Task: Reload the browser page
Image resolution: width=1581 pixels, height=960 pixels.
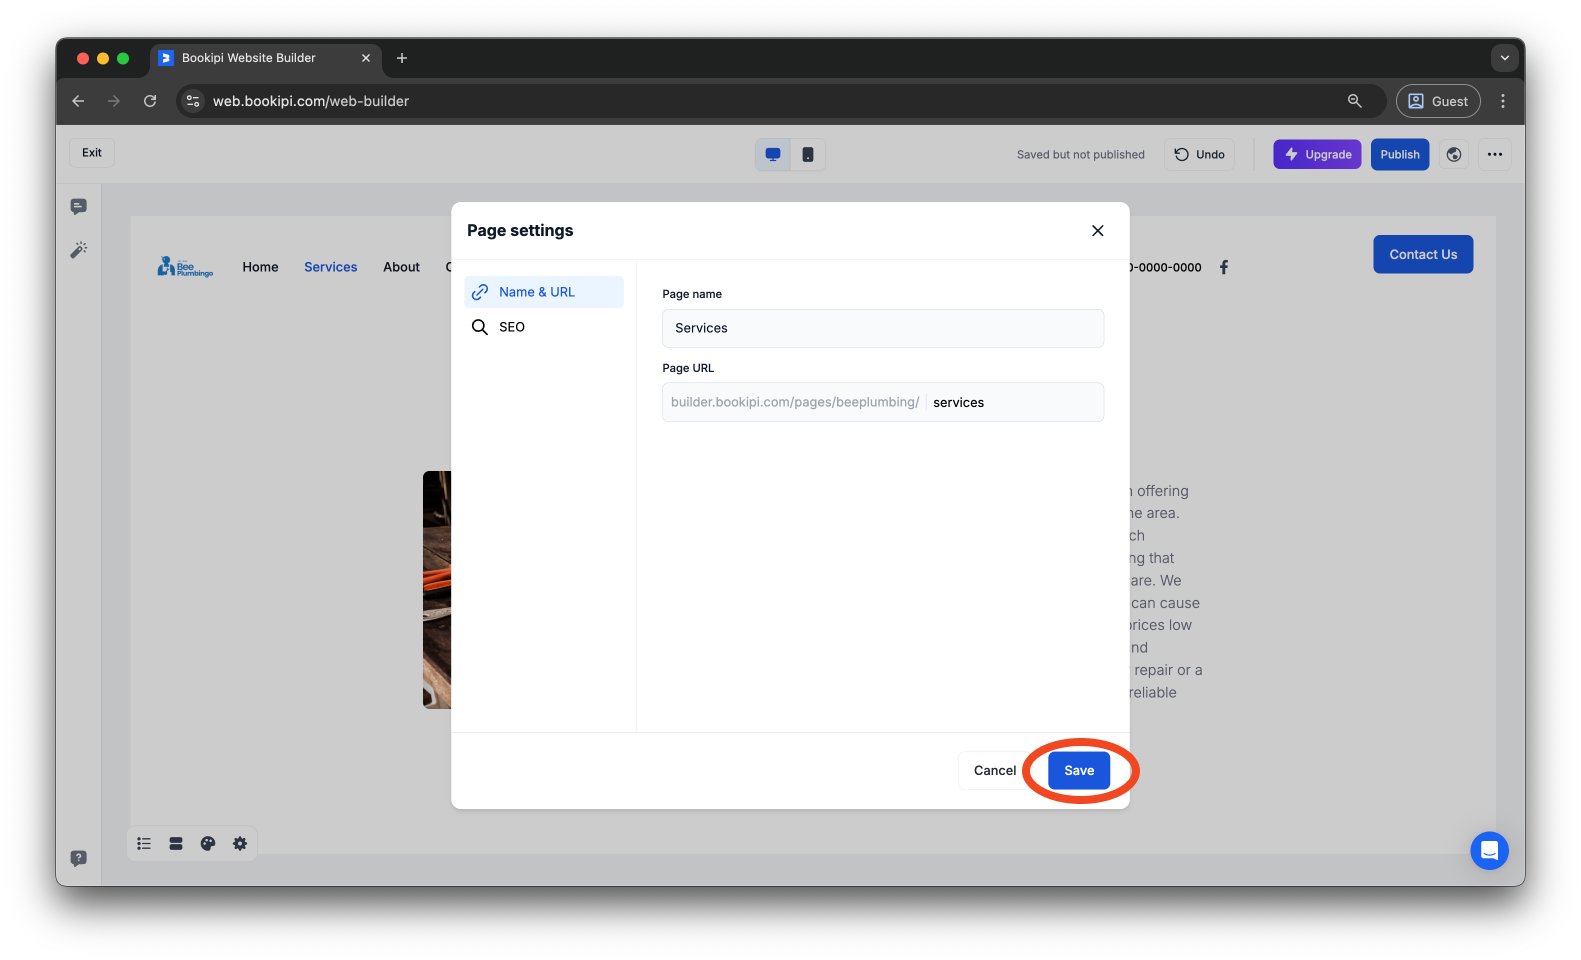Action: [x=150, y=101]
